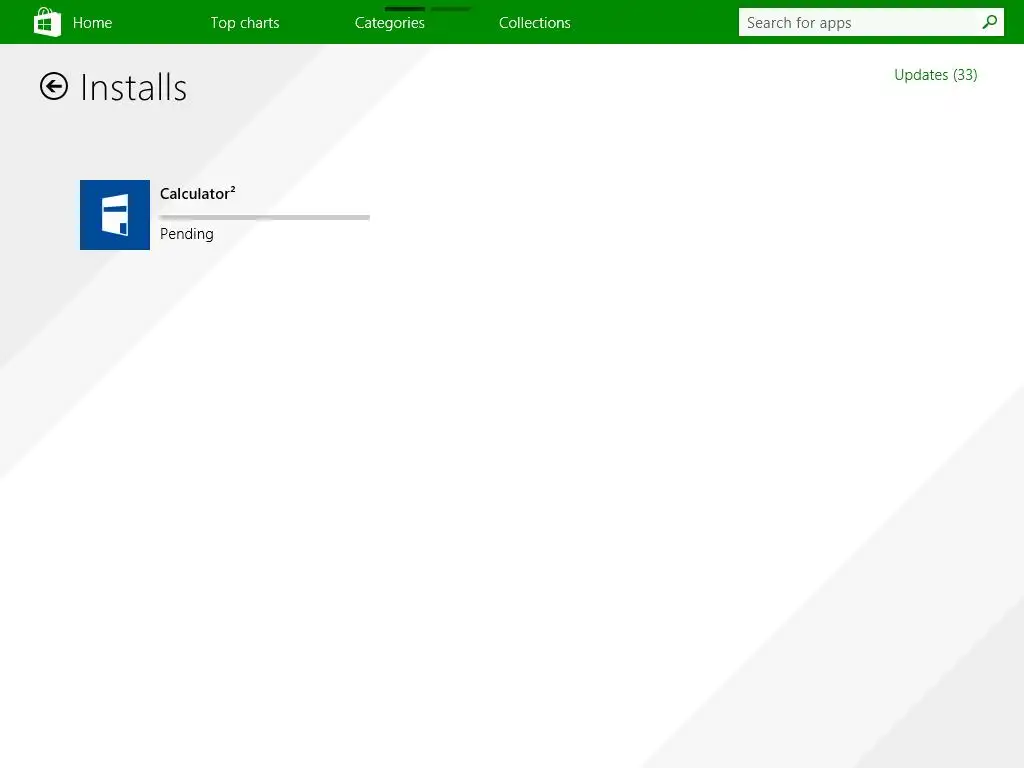The width and height of the screenshot is (1024, 768).
Task: Click the Calculator² install progress bar
Action: tap(264, 217)
